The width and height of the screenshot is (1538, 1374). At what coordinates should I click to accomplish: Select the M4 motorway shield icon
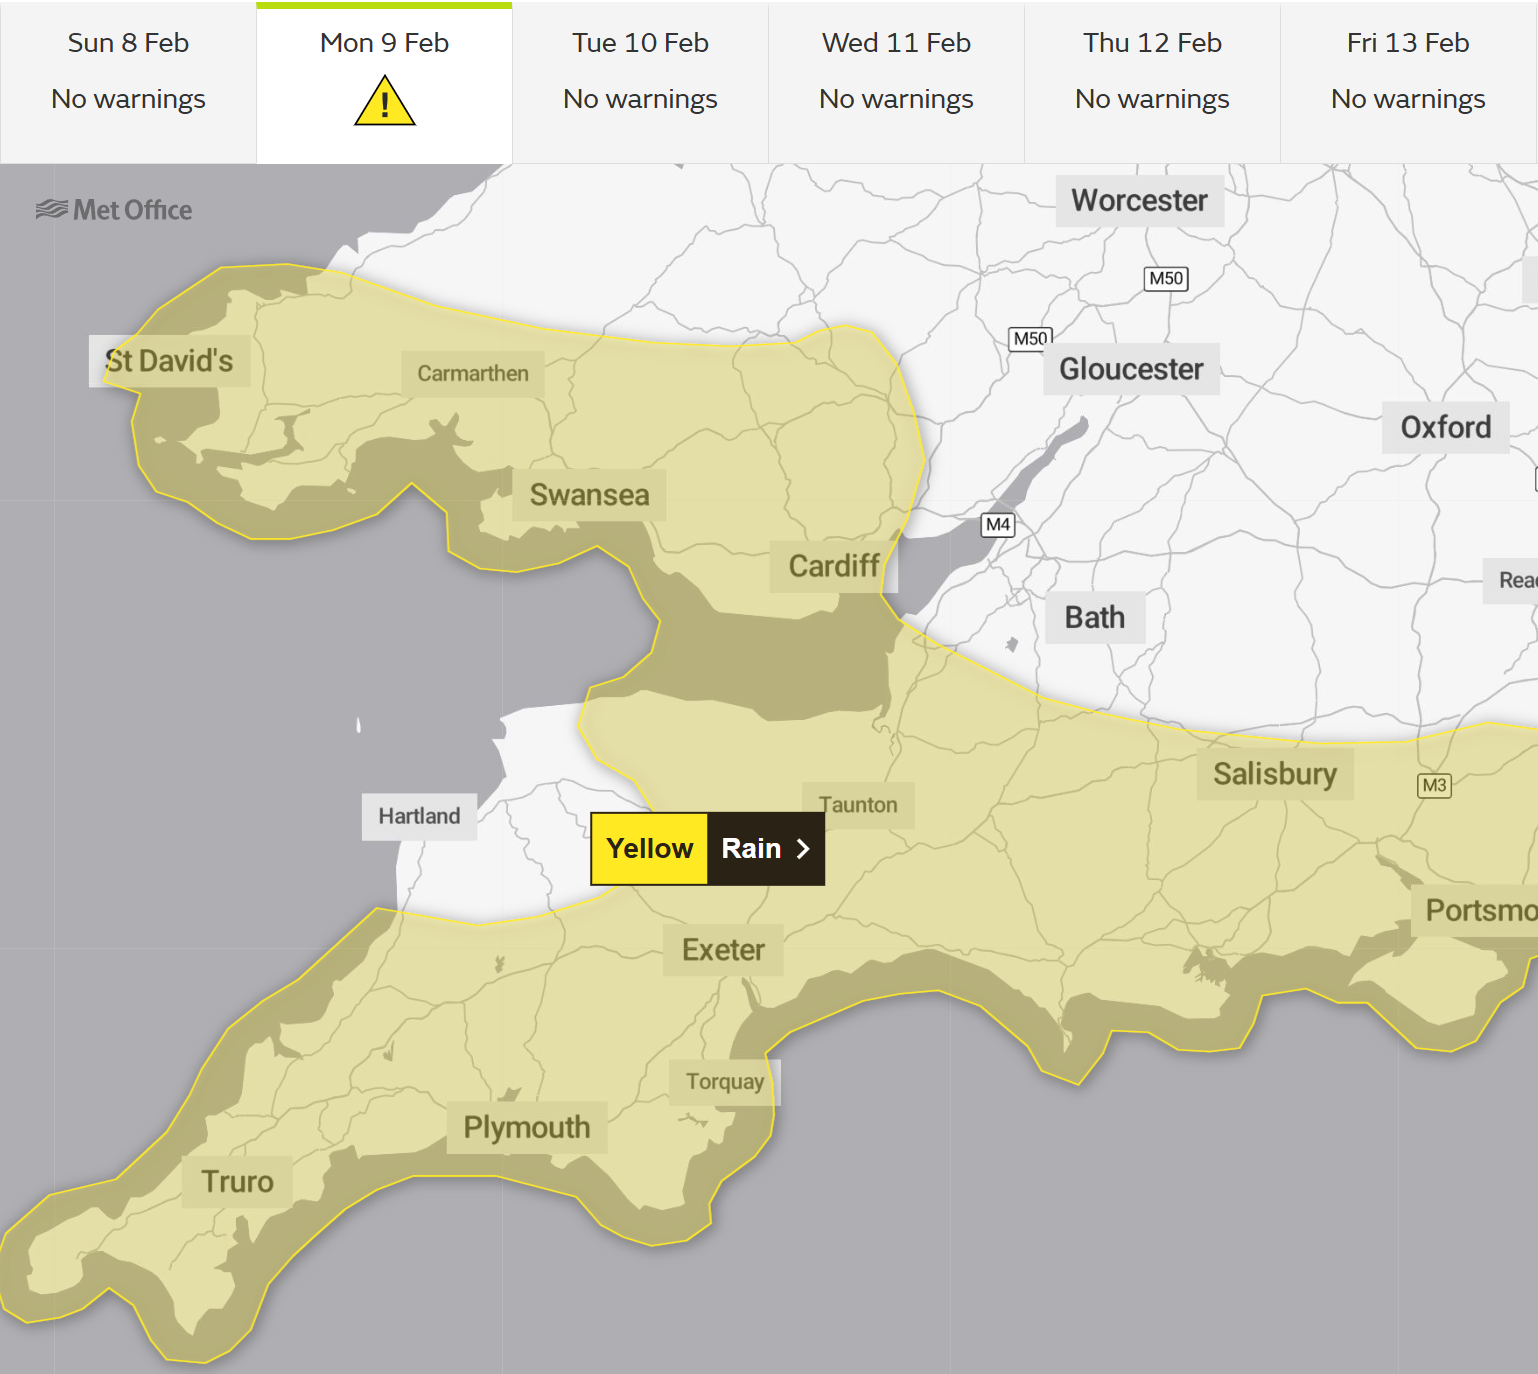coord(997,524)
